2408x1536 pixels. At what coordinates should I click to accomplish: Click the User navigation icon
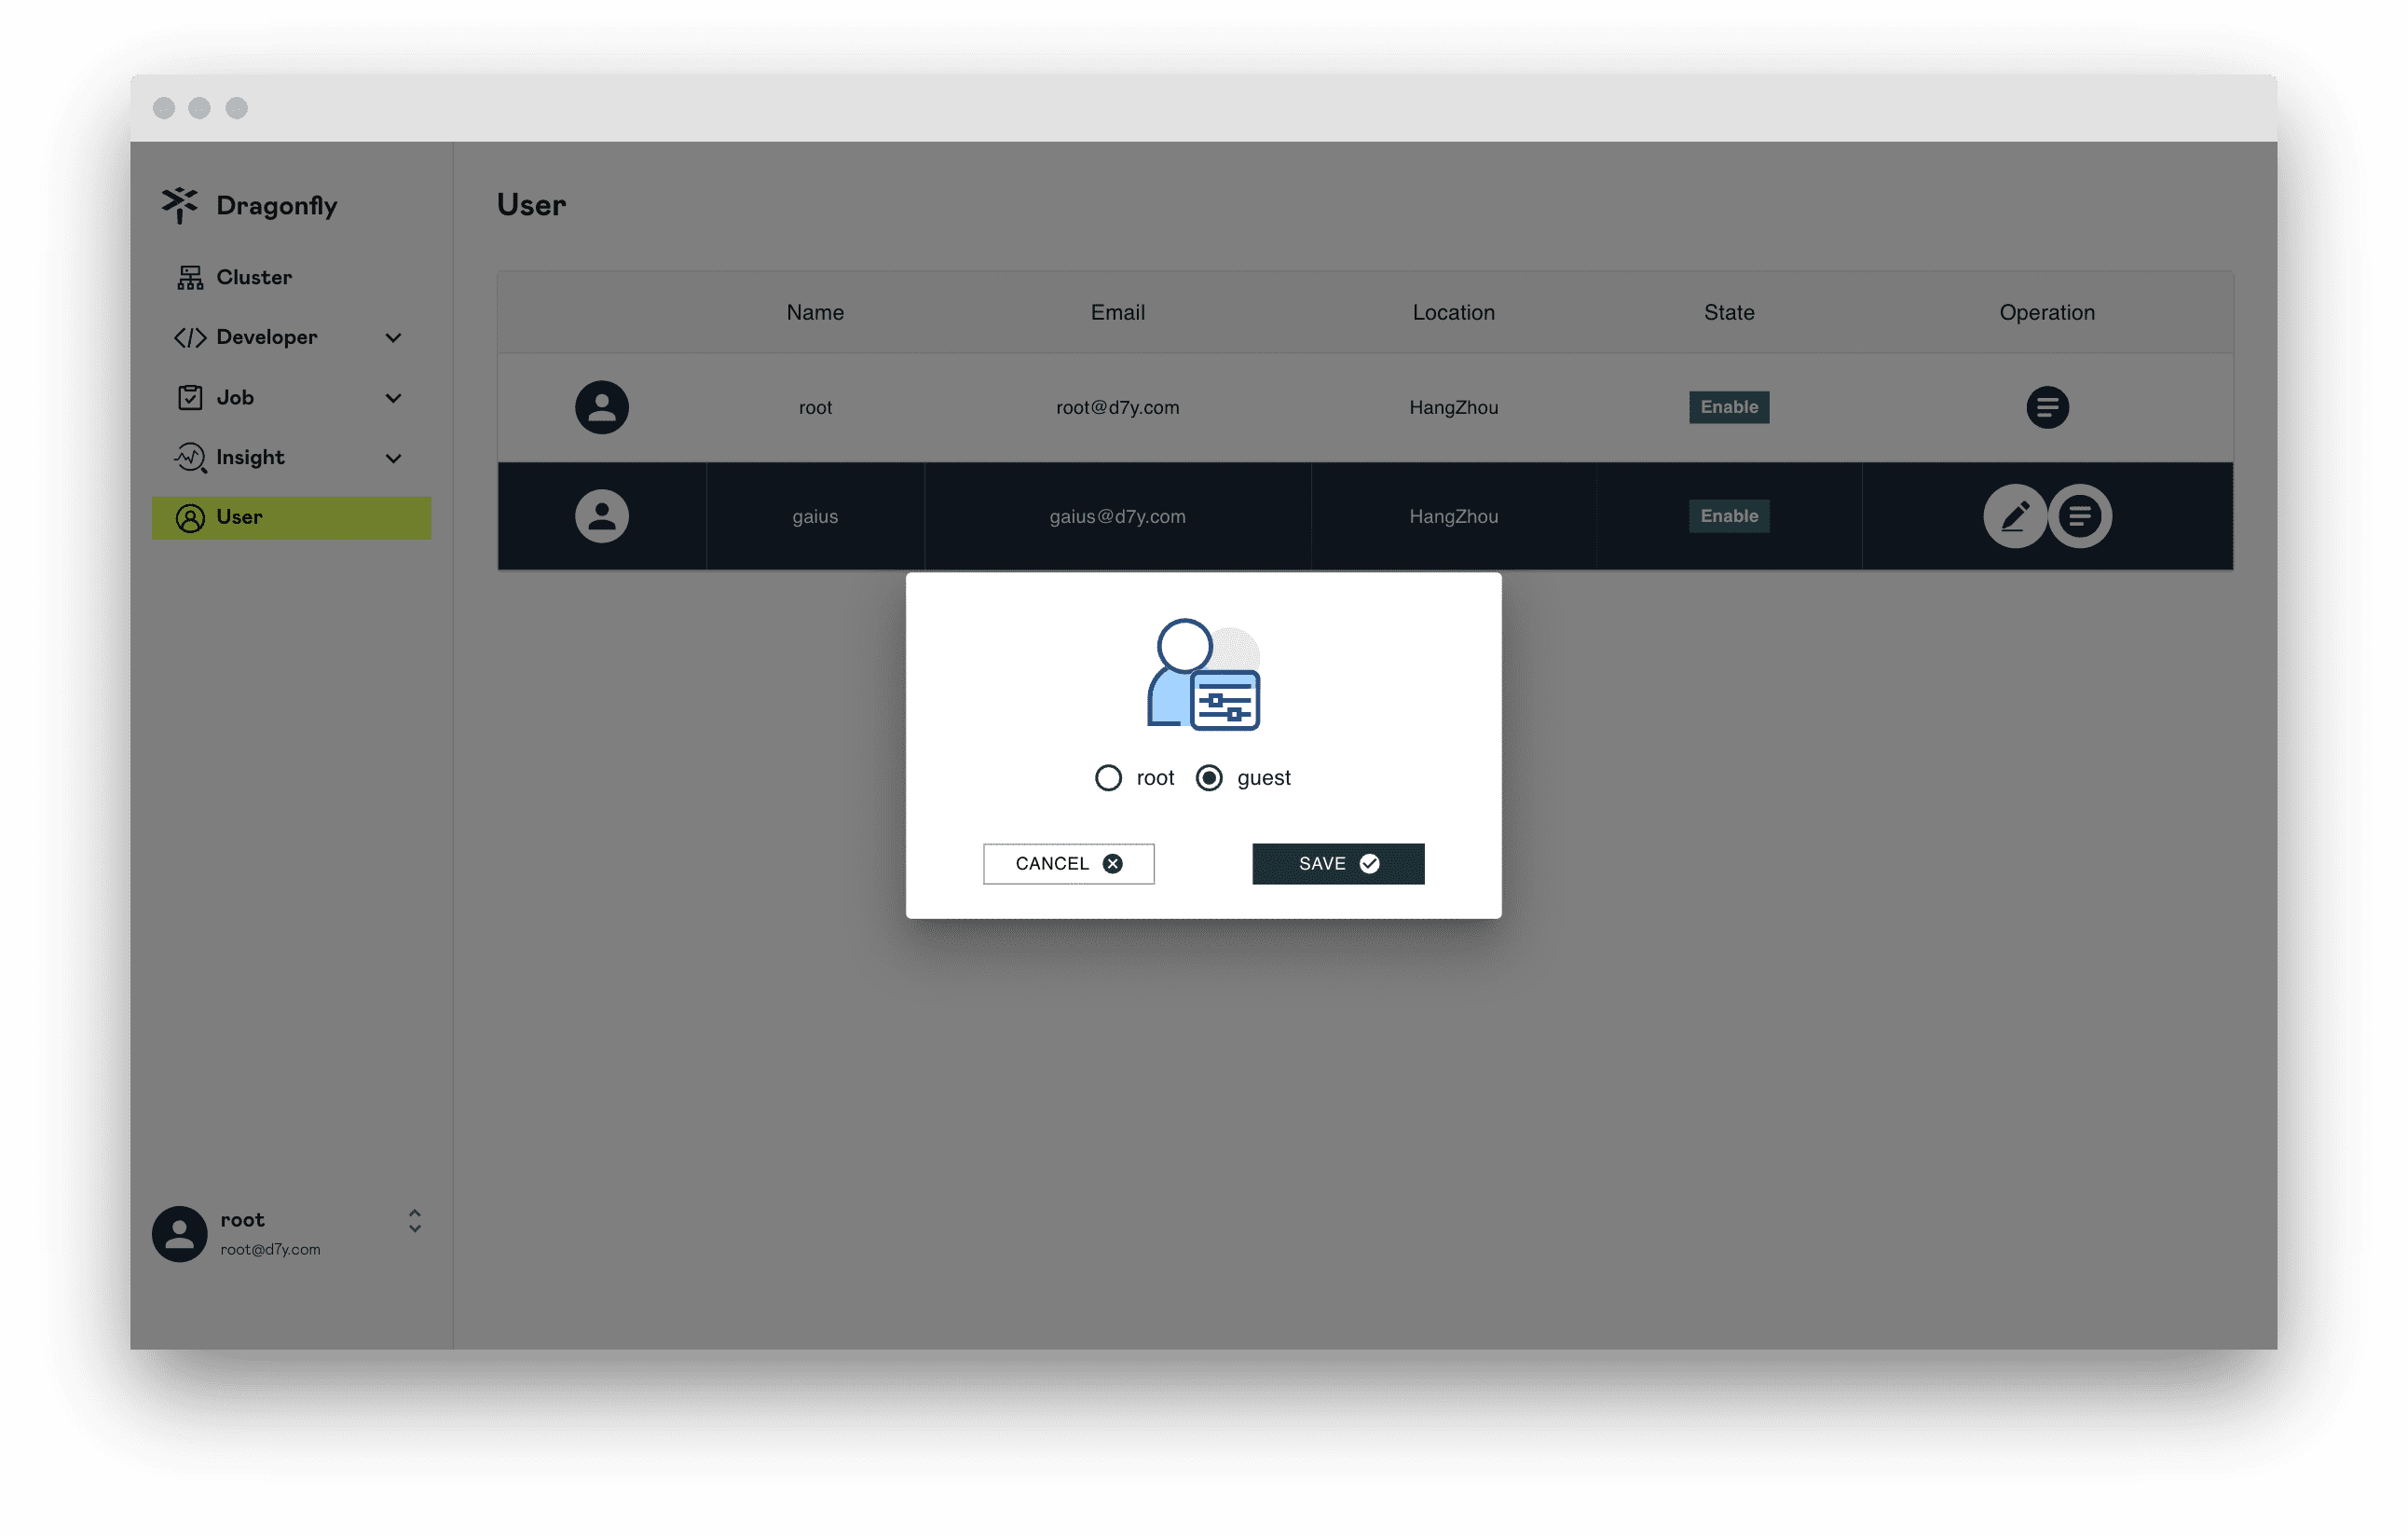[x=189, y=516]
